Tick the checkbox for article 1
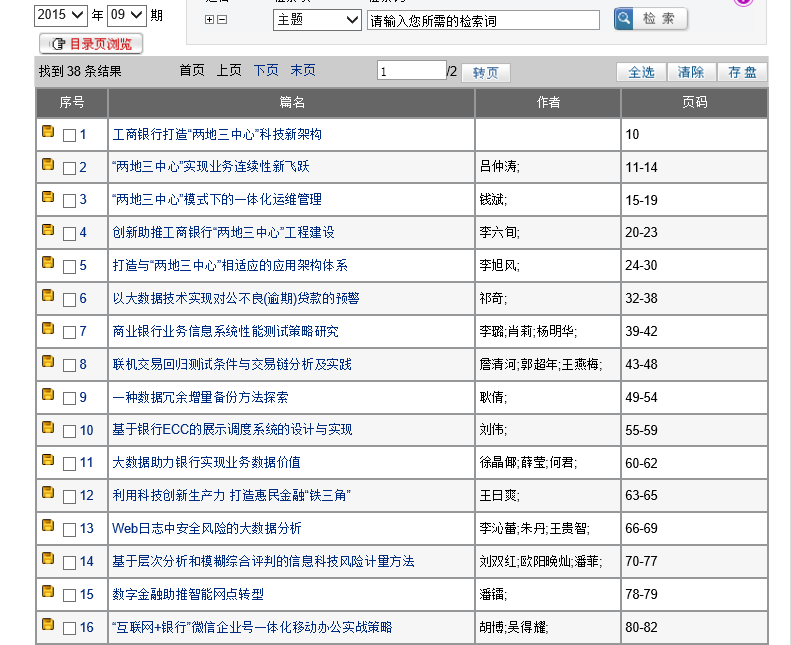 tap(69, 135)
